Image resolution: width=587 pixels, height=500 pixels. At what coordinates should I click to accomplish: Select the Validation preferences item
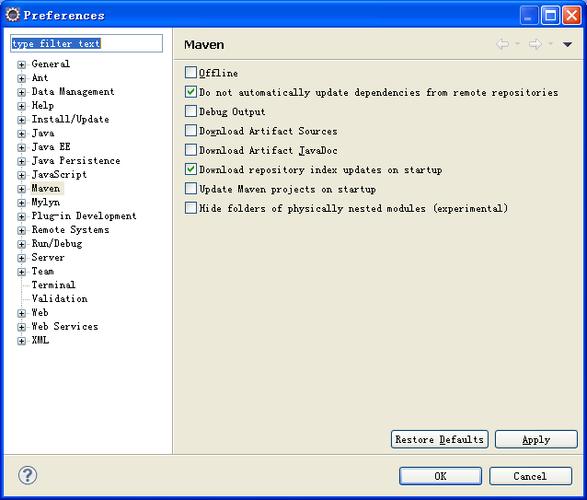[x=60, y=299]
